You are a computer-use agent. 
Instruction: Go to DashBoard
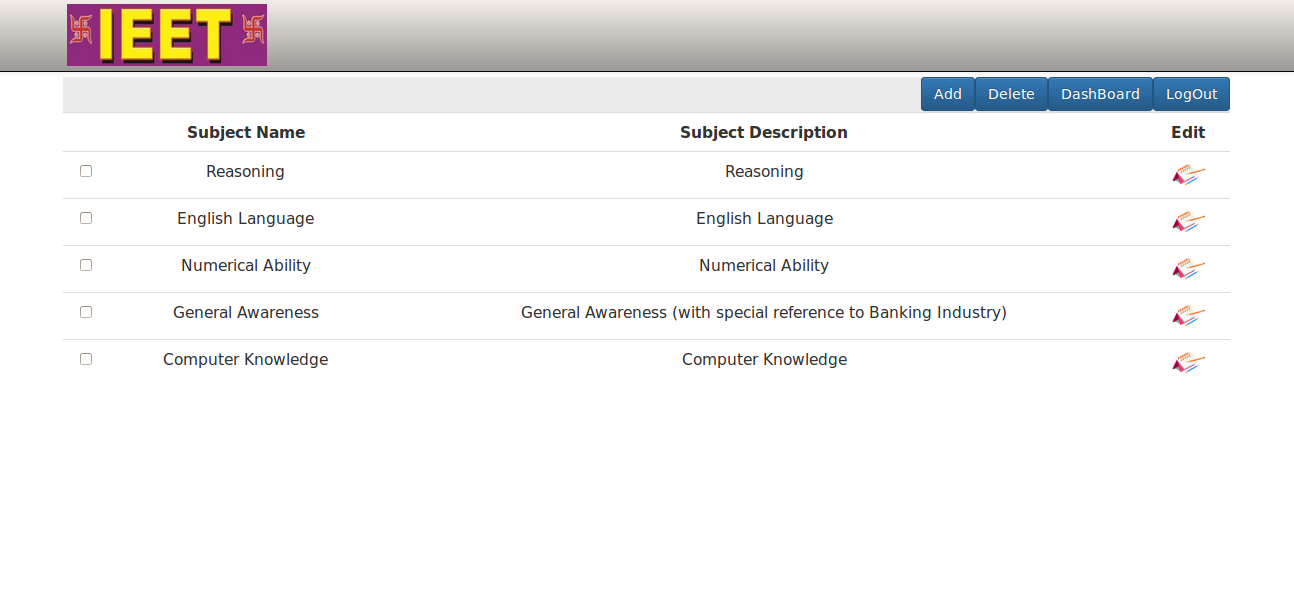point(1100,94)
